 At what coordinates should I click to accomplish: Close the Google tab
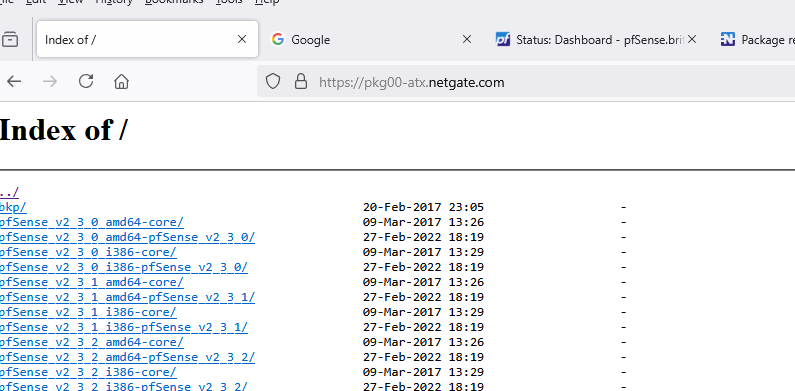point(467,39)
